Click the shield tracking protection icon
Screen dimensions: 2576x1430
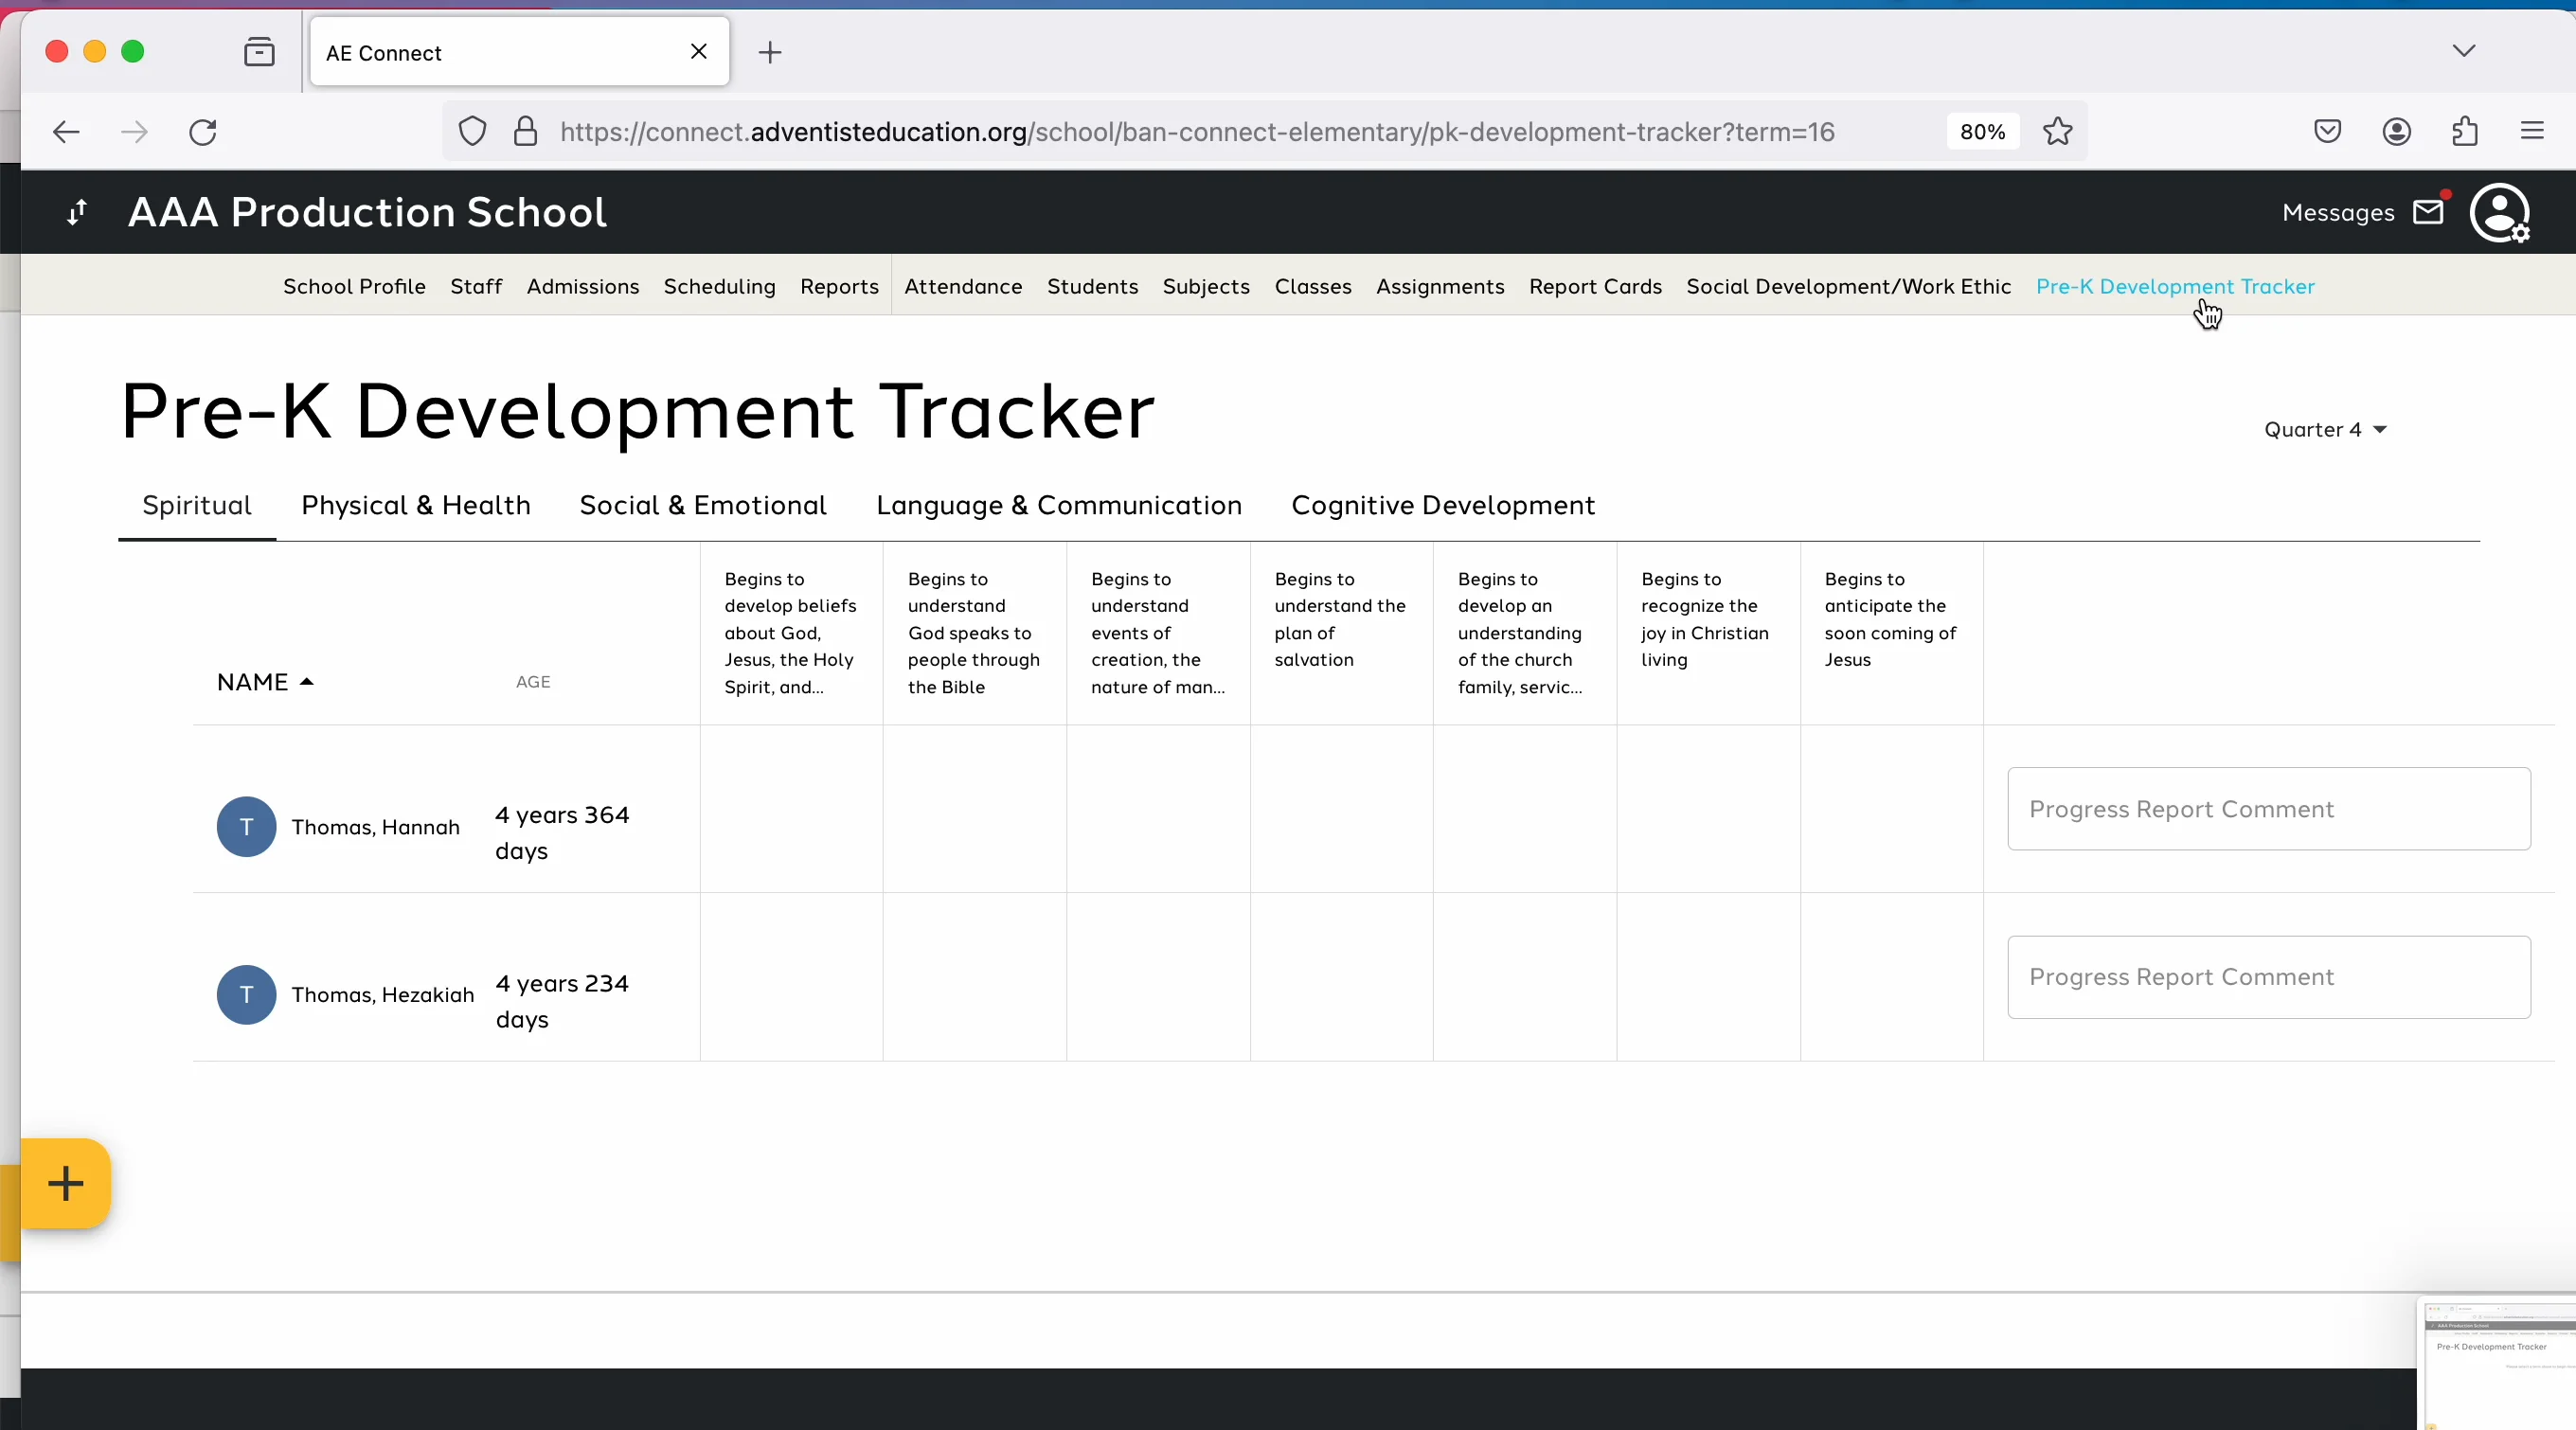tap(470, 131)
